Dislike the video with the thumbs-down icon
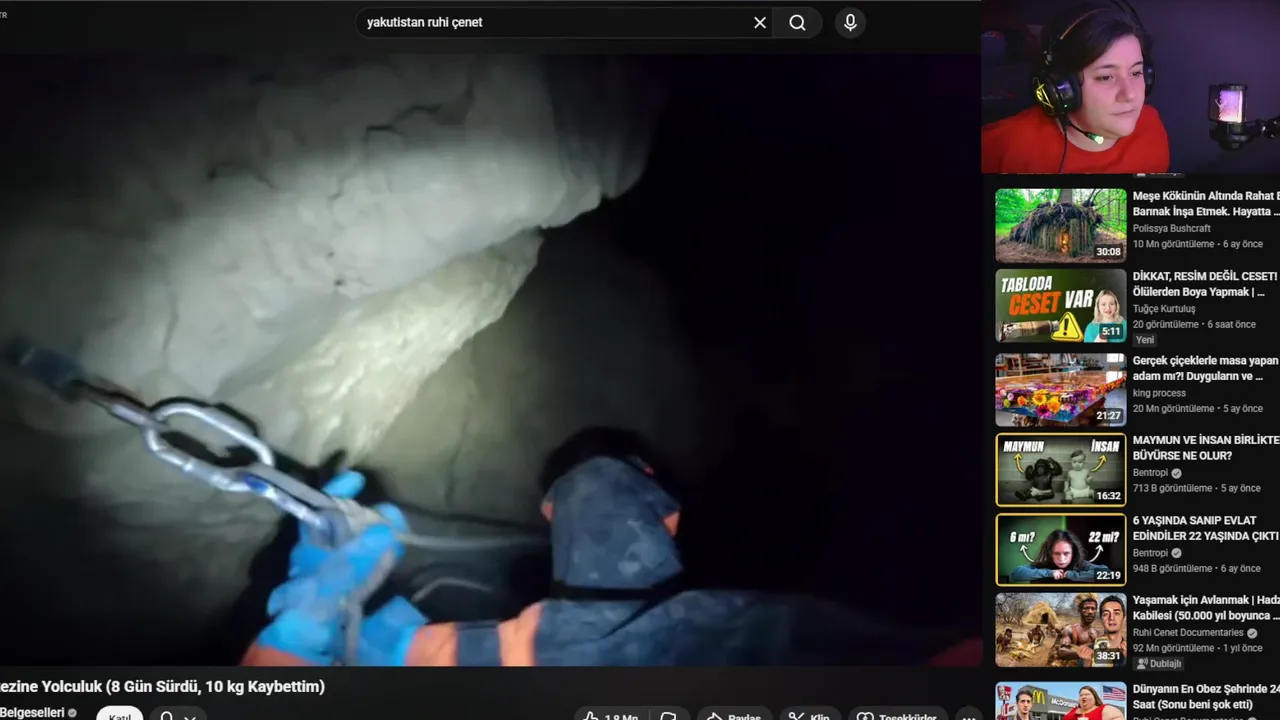The width and height of the screenshot is (1280, 720). [x=668, y=714]
